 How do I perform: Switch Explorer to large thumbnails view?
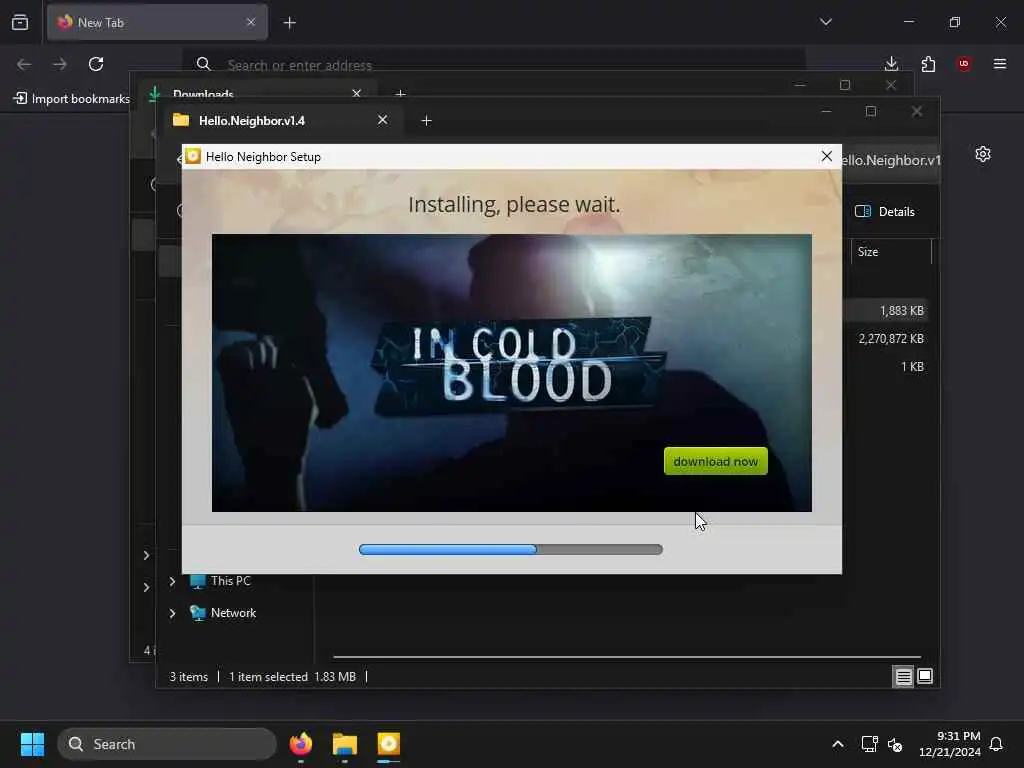pyautogui.click(x=925, y=676)
